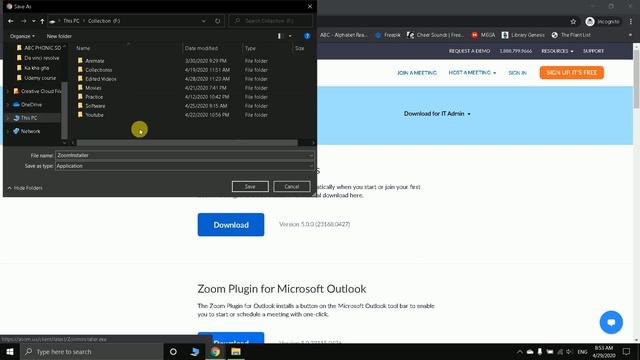Click the Search Collection field
Image resolution: width=640 pixels, height=360 pixels.
coord(271,20)
